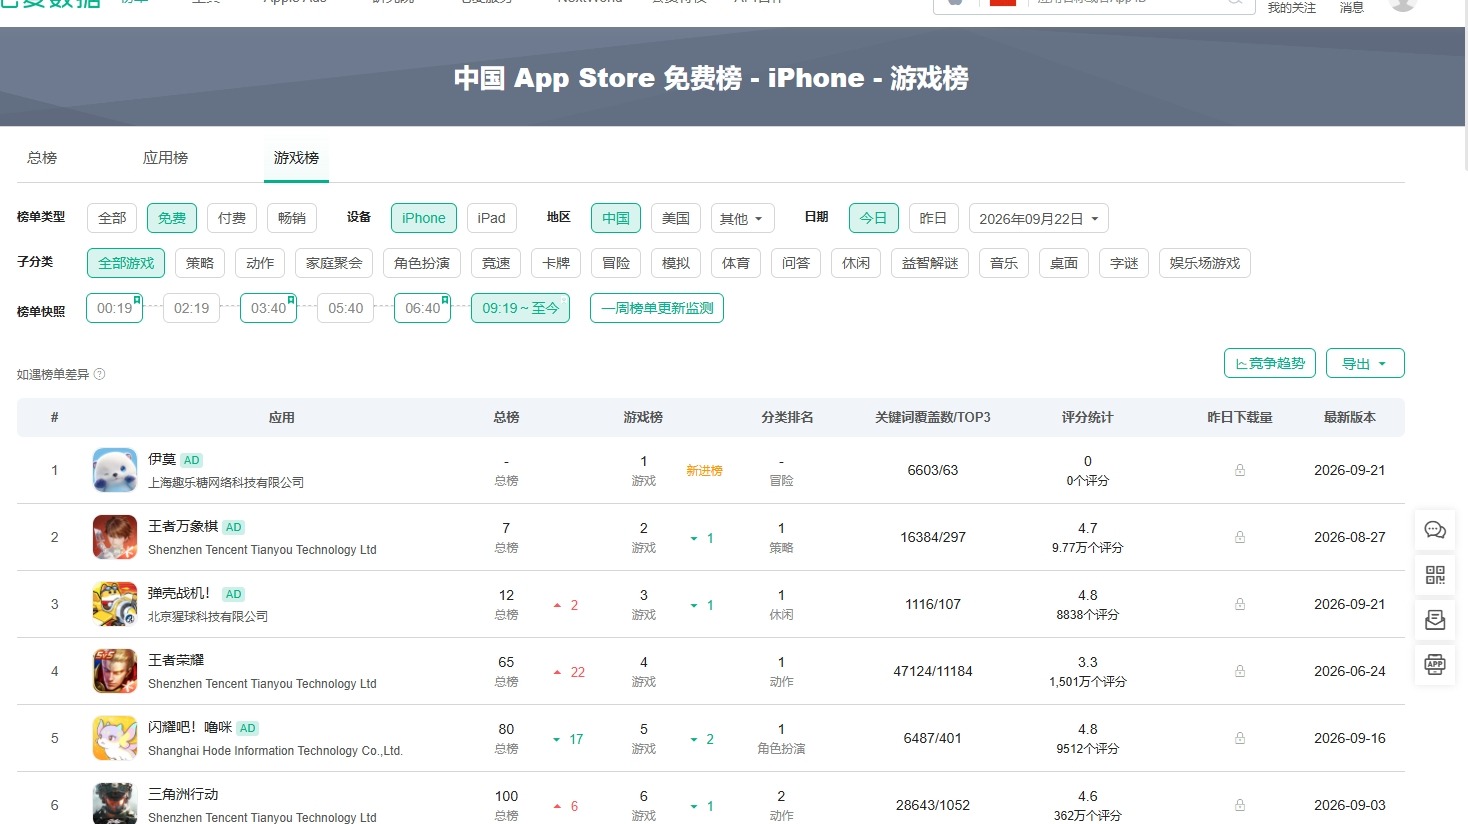Open the 王者荣耀 app name link
This screenshot has height=824, width=1468.
click(x=176, y=660)
